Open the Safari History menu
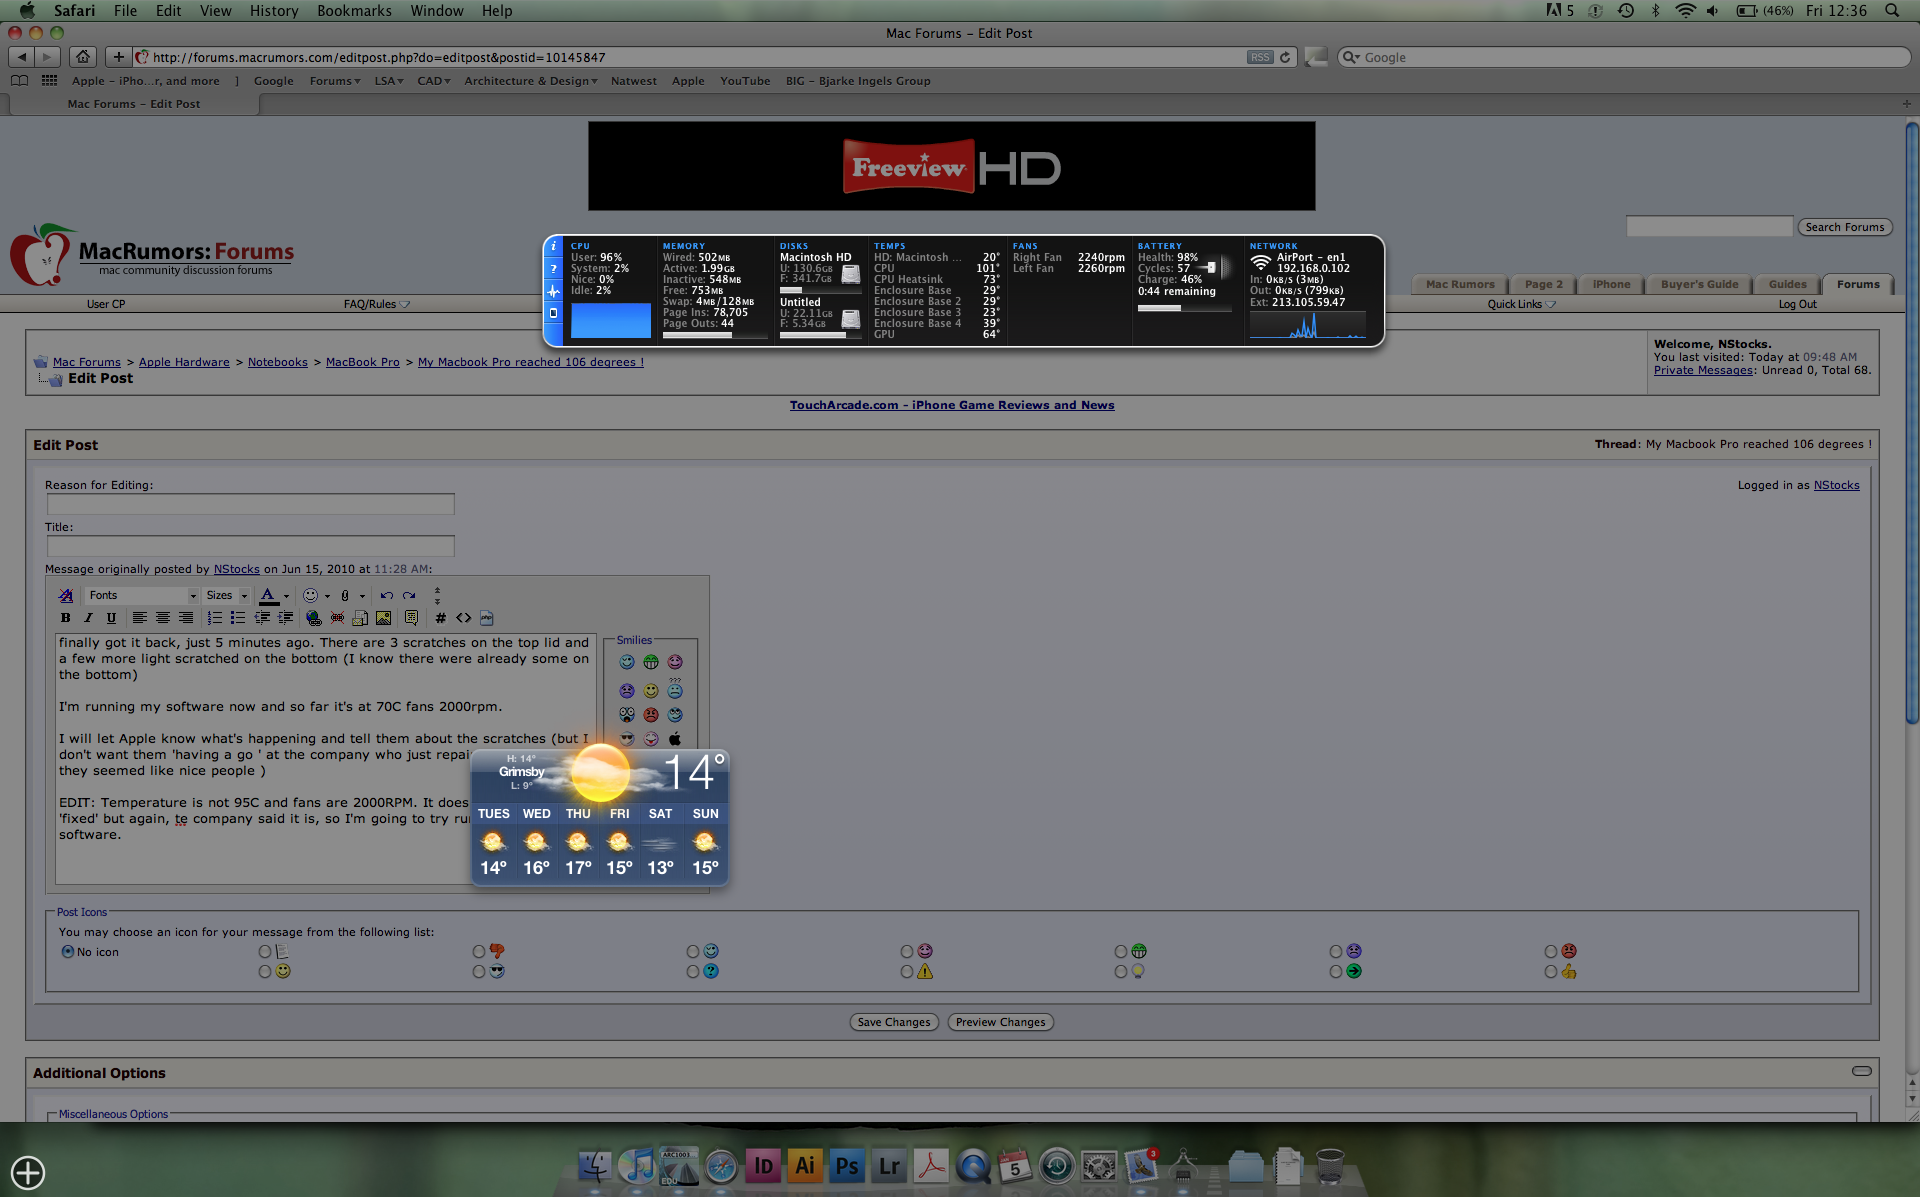The width and height of the screenshot is (1920, 1197). 274,10
